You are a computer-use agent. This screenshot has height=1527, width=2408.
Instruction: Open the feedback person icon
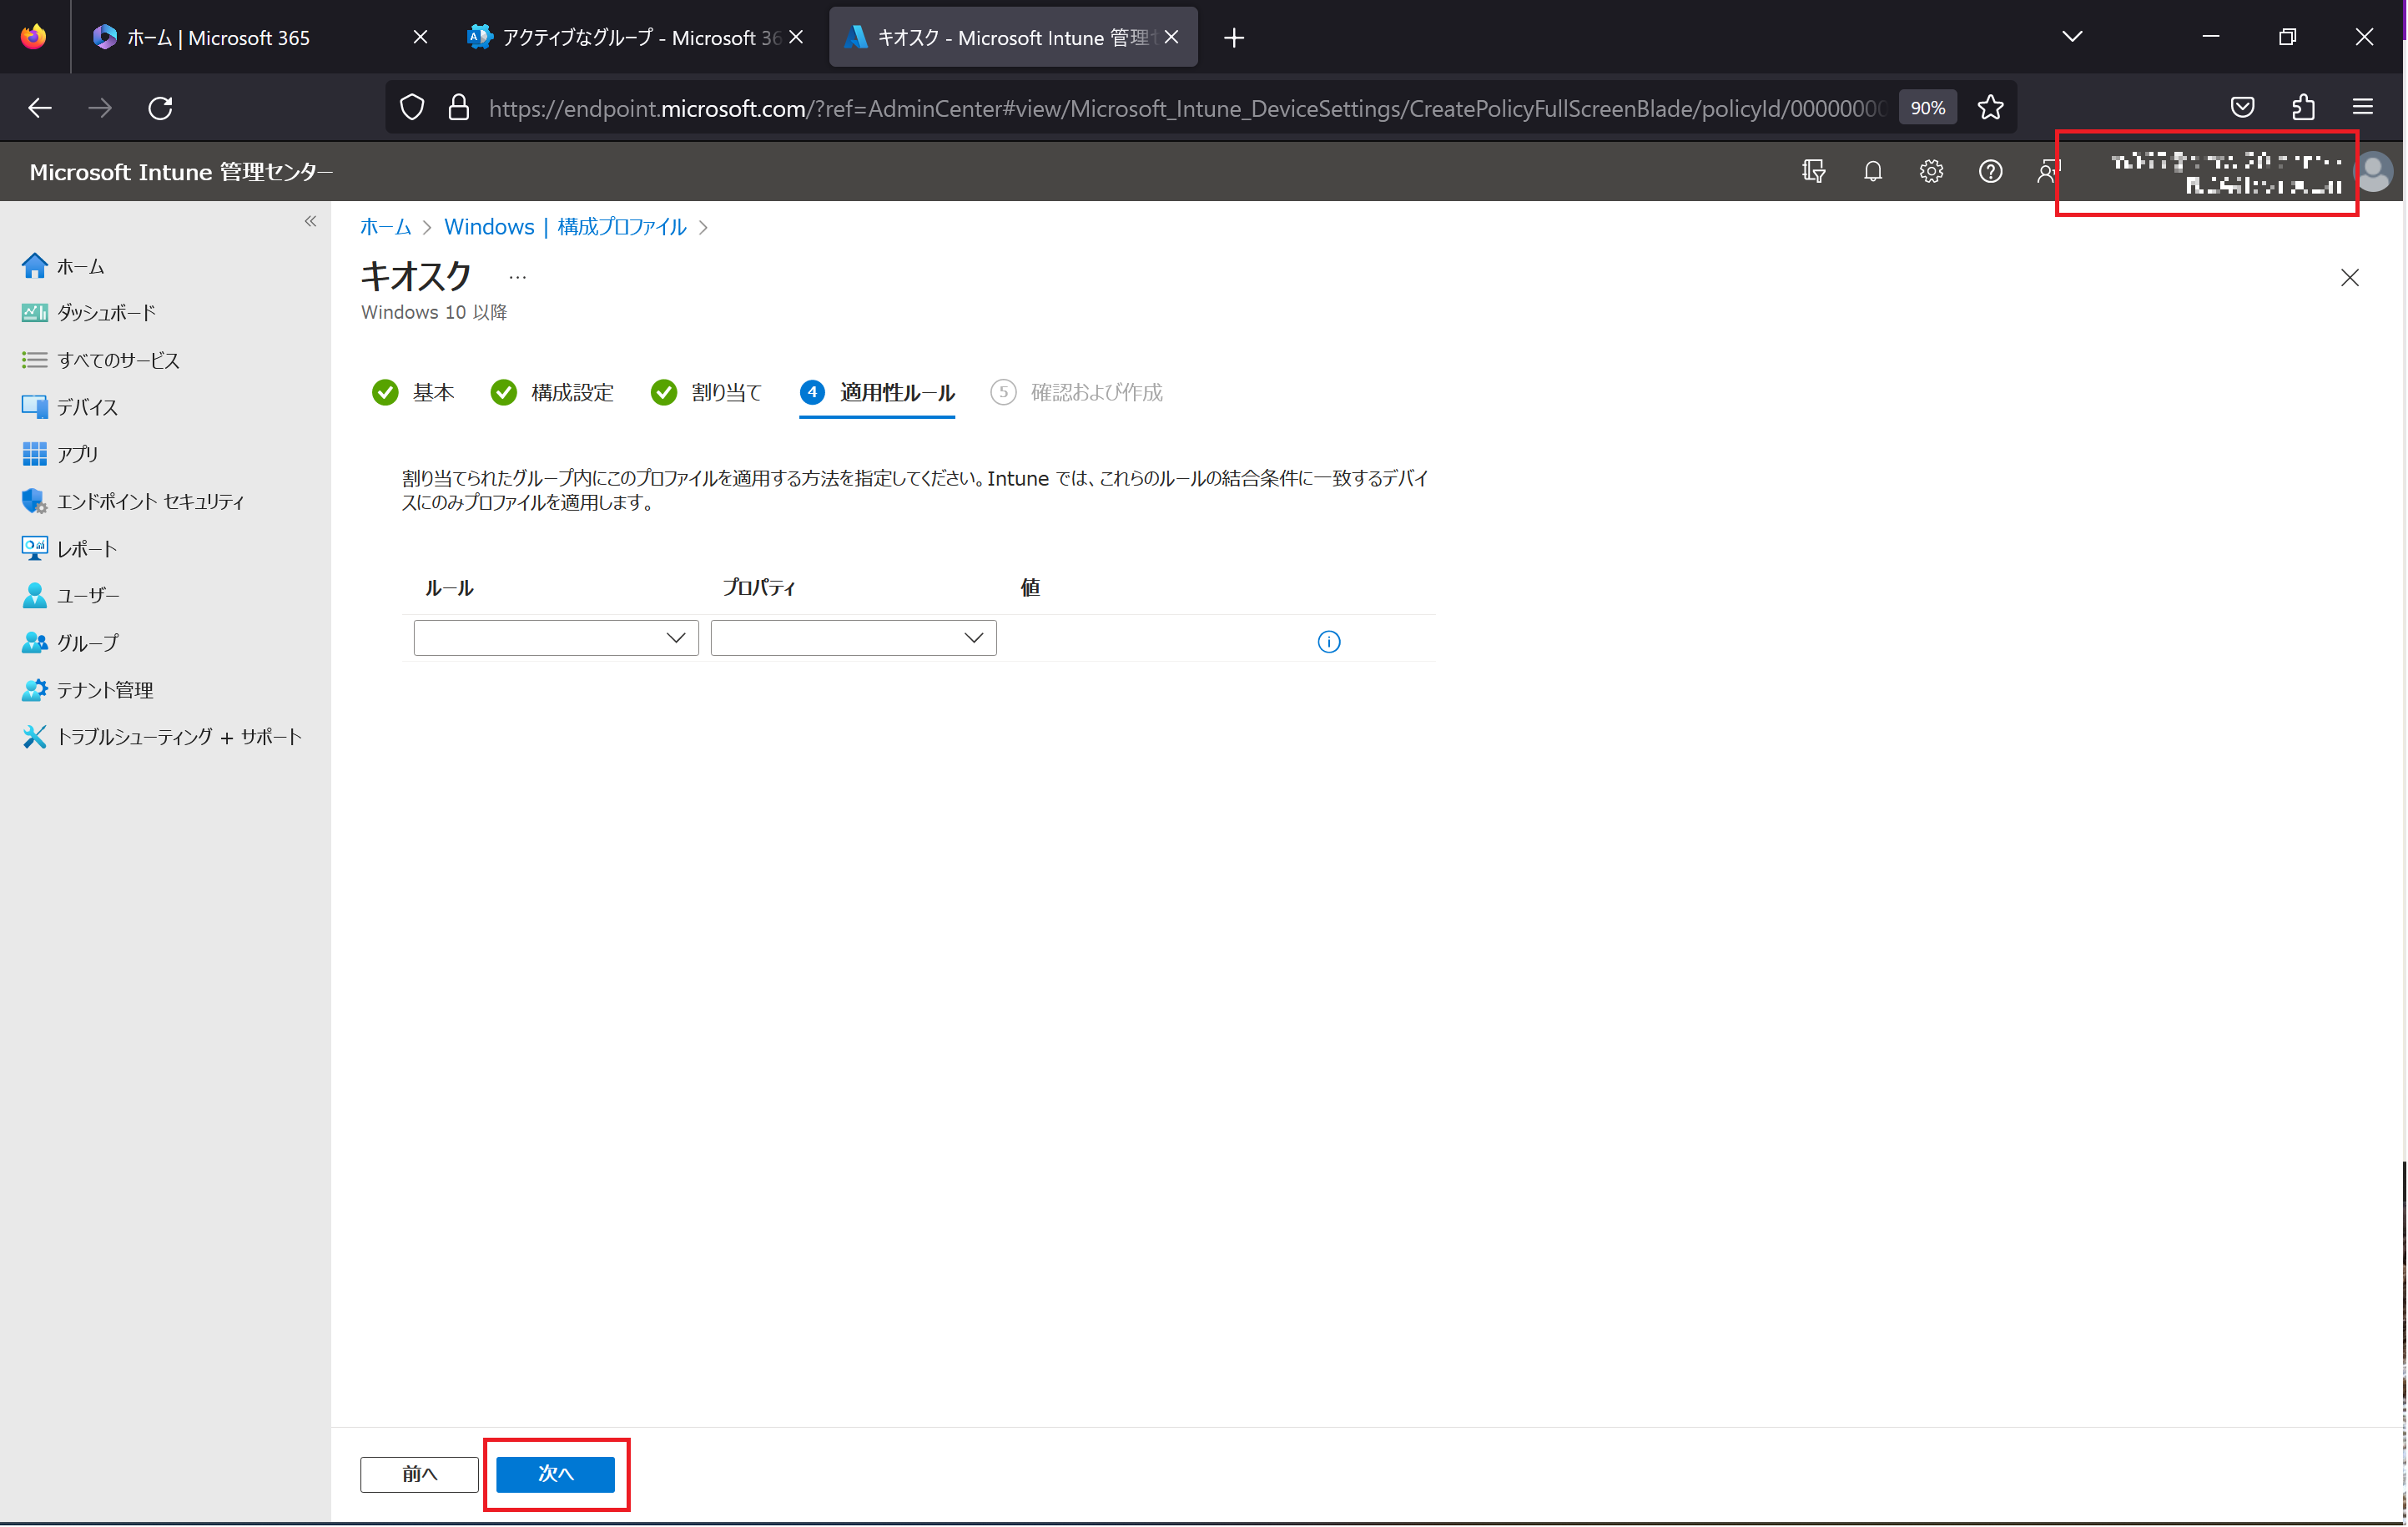(x=2047, y=171)
